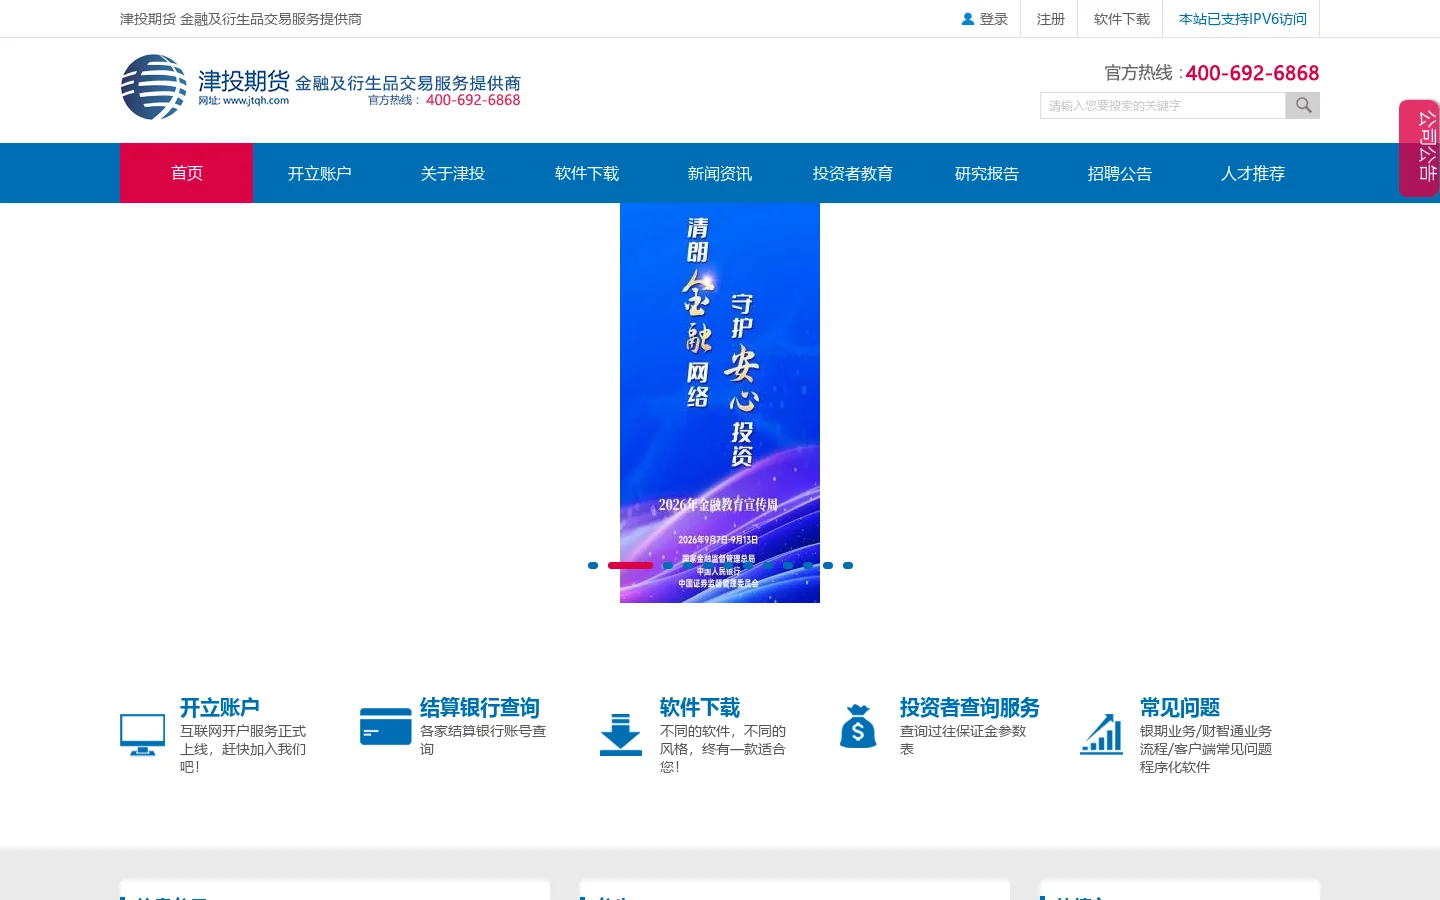Image resolution: width=1440 pixels, height=900 pixels.
Task: Open 开立账户 in the blue navigation bar
Action: pyautogui.click(x=320, y=173)
